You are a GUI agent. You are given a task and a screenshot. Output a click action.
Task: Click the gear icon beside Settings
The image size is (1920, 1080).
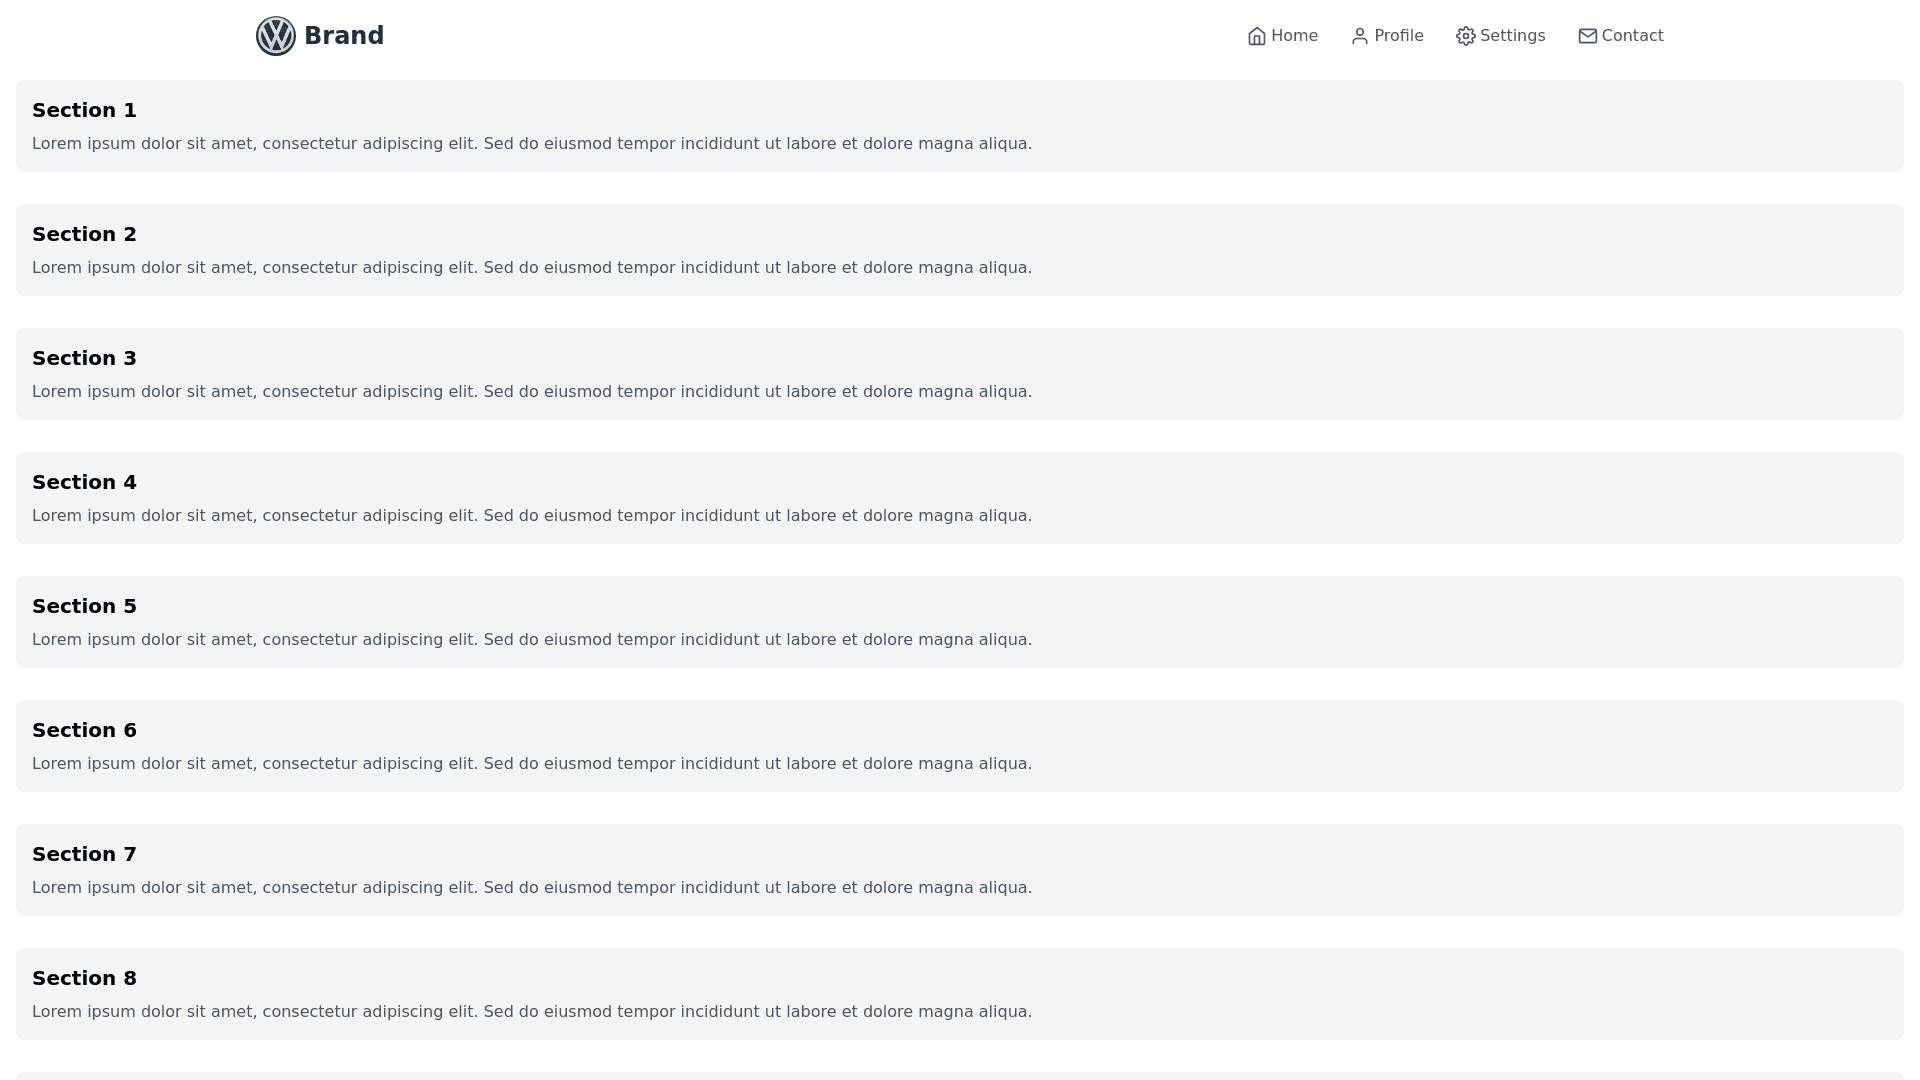1466,36
